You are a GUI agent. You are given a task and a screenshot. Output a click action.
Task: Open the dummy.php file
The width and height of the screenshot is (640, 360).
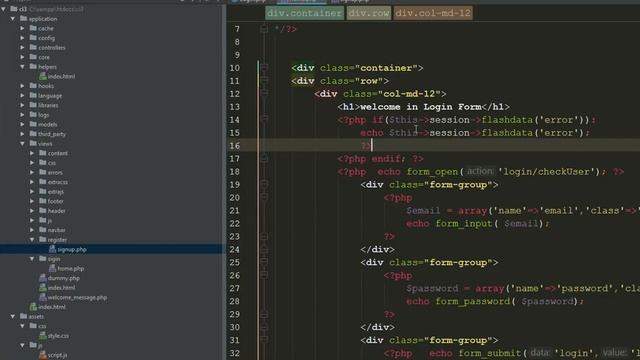tap(59, 278)
